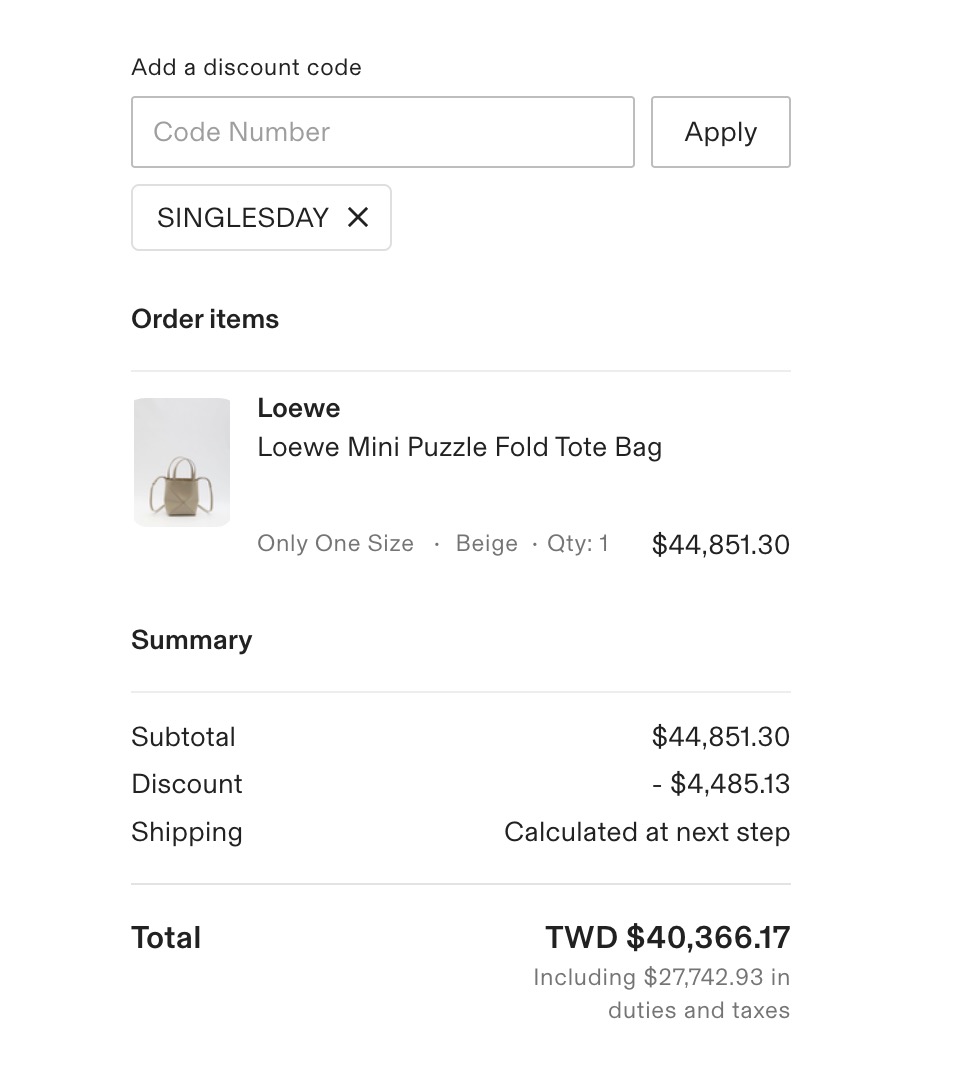Click the Subtotal label
966x1082 pixels.
pos(183,737)
